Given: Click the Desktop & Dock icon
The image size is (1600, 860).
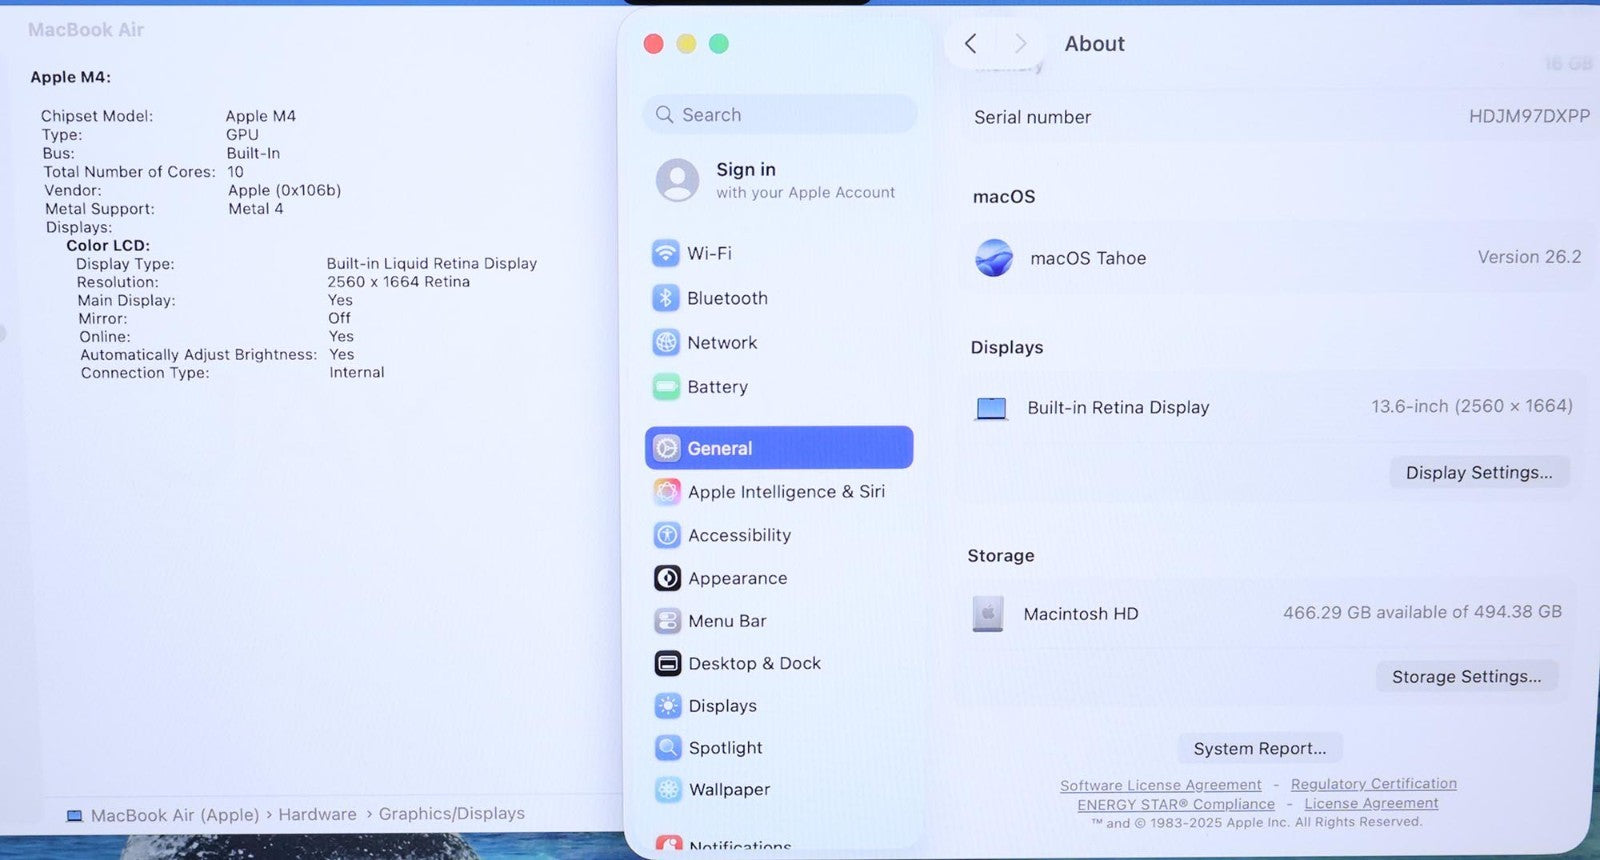Looking at the screenshot, I should point(668,663).
